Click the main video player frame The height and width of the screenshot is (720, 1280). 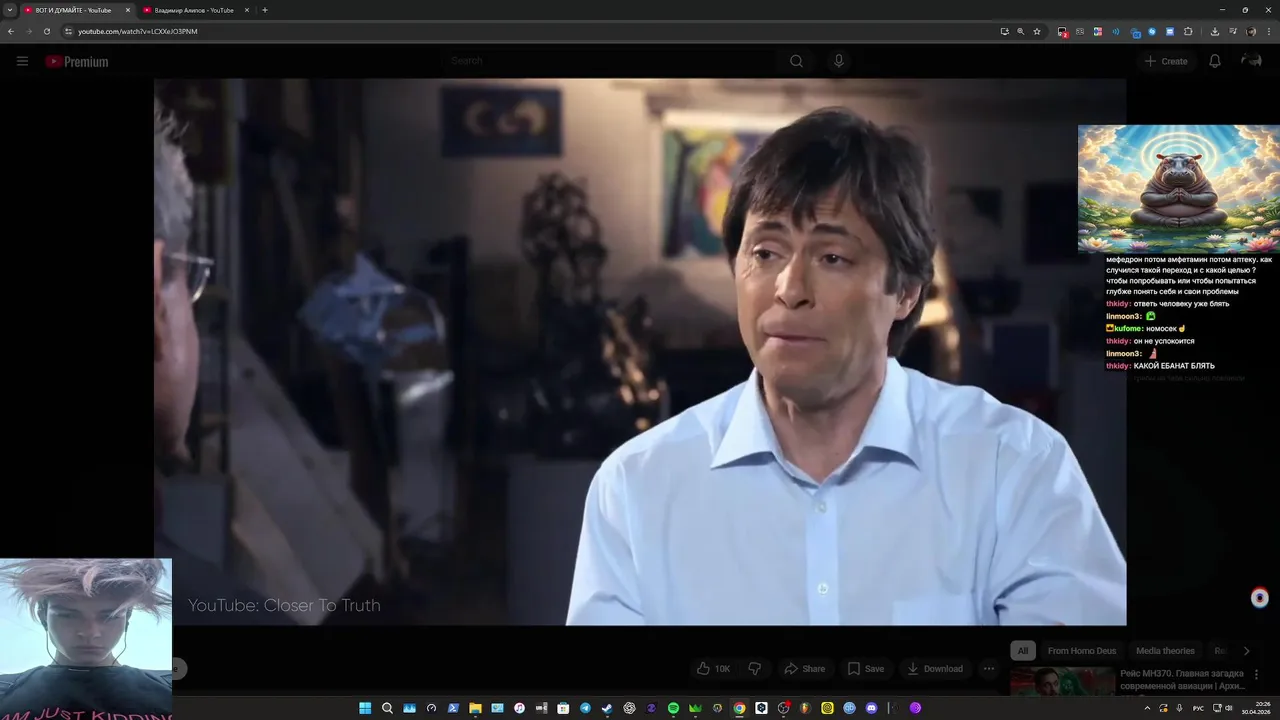coord(640,352)
